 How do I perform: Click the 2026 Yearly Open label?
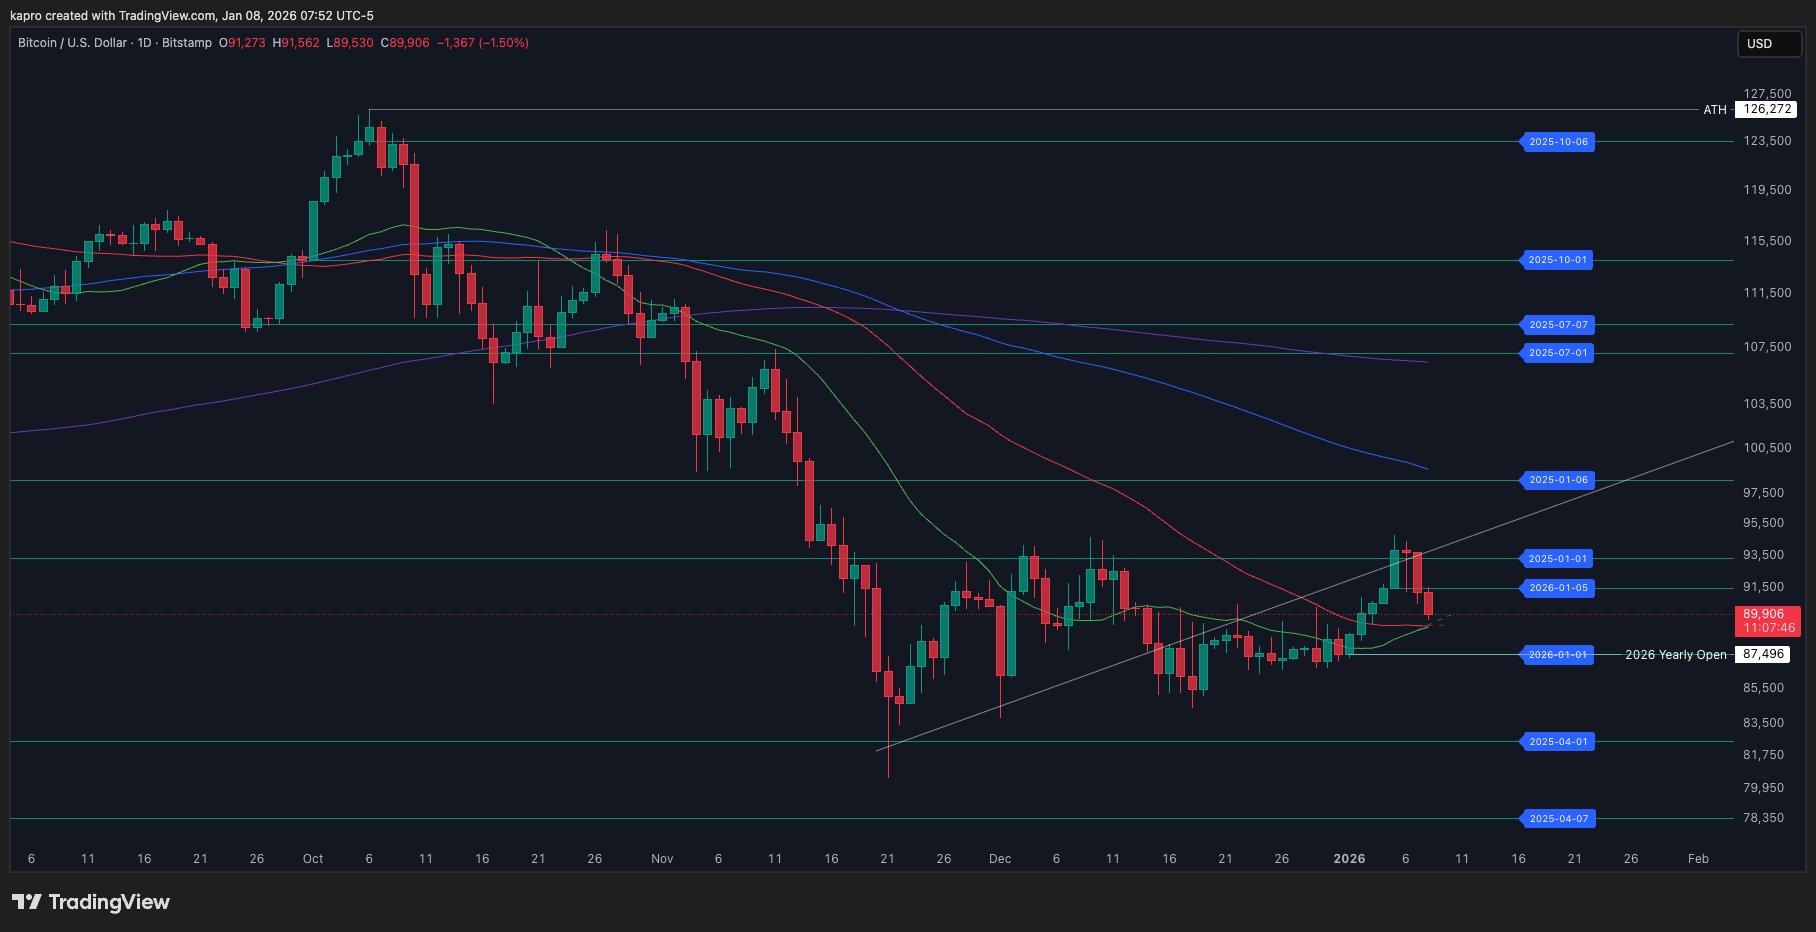[x=1676, y=655]
